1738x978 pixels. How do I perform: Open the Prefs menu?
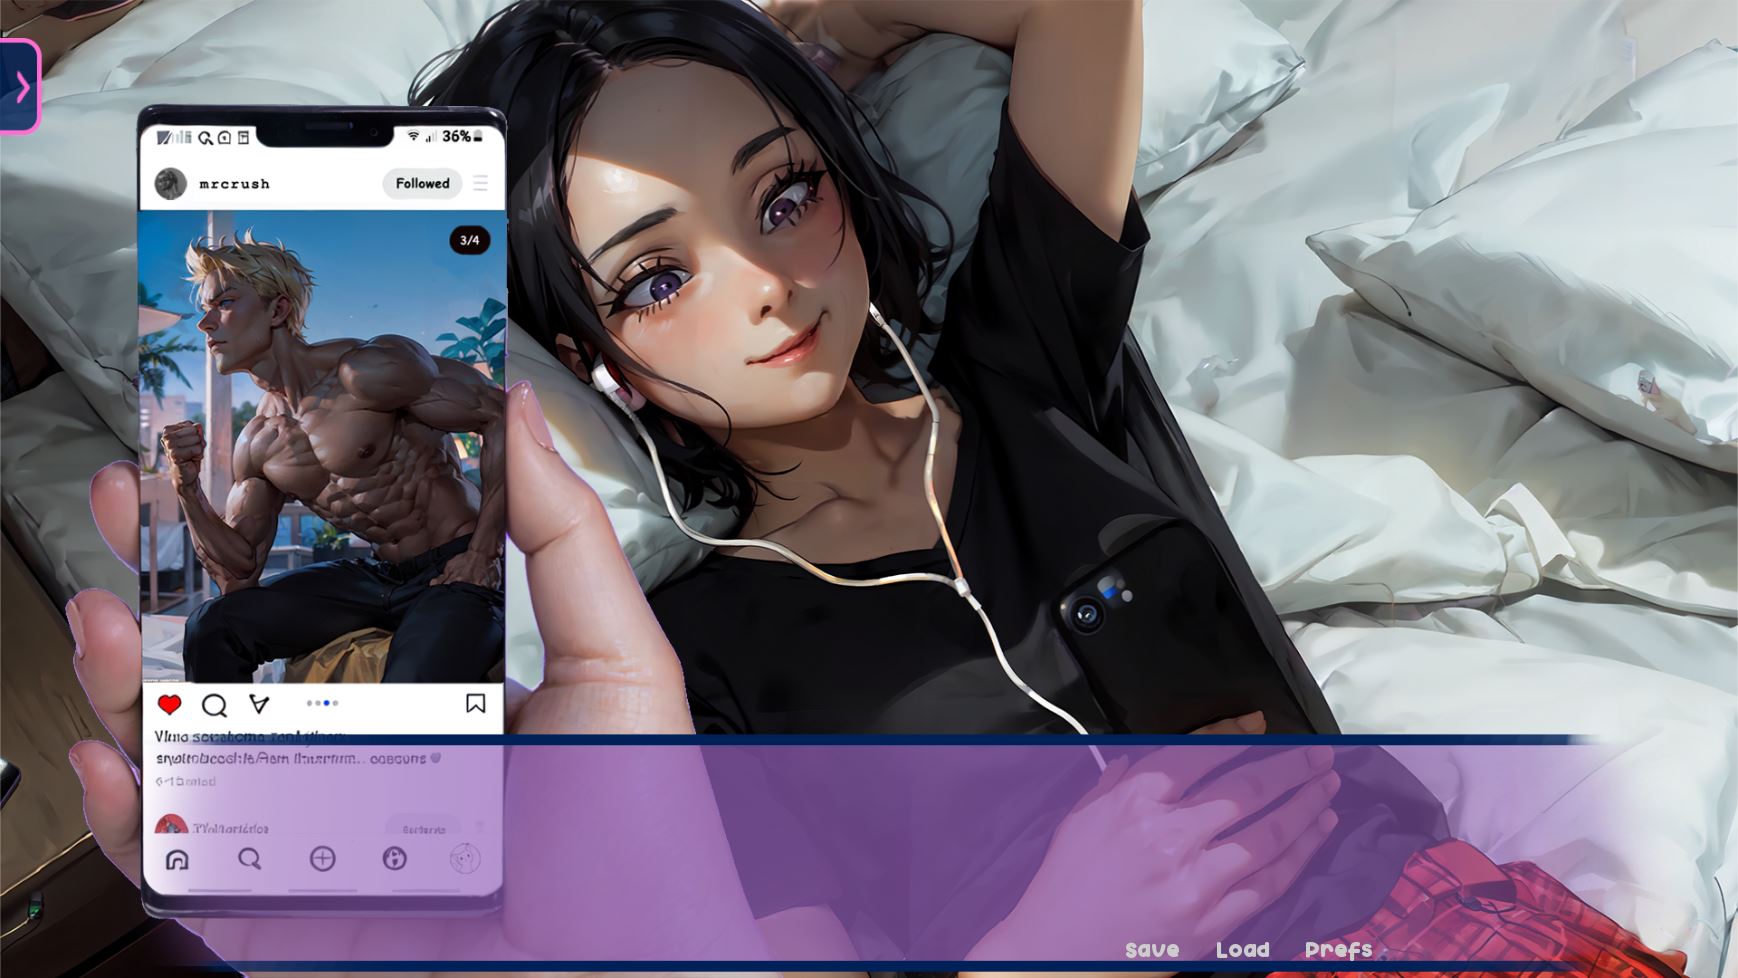1338,950
